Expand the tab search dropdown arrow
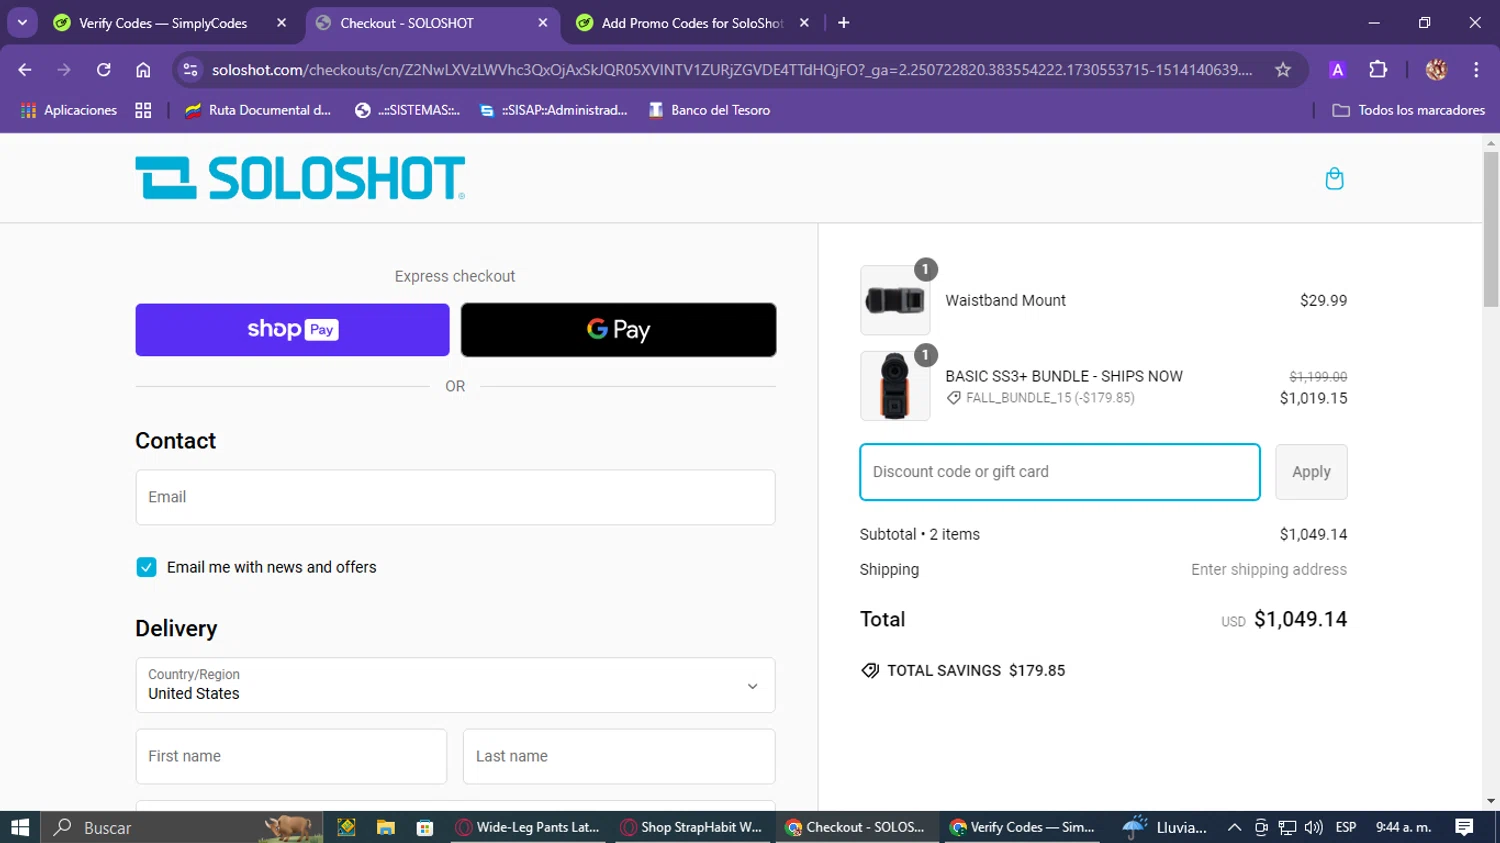This screenshot has height=843, width=1500. click(22, 23)
